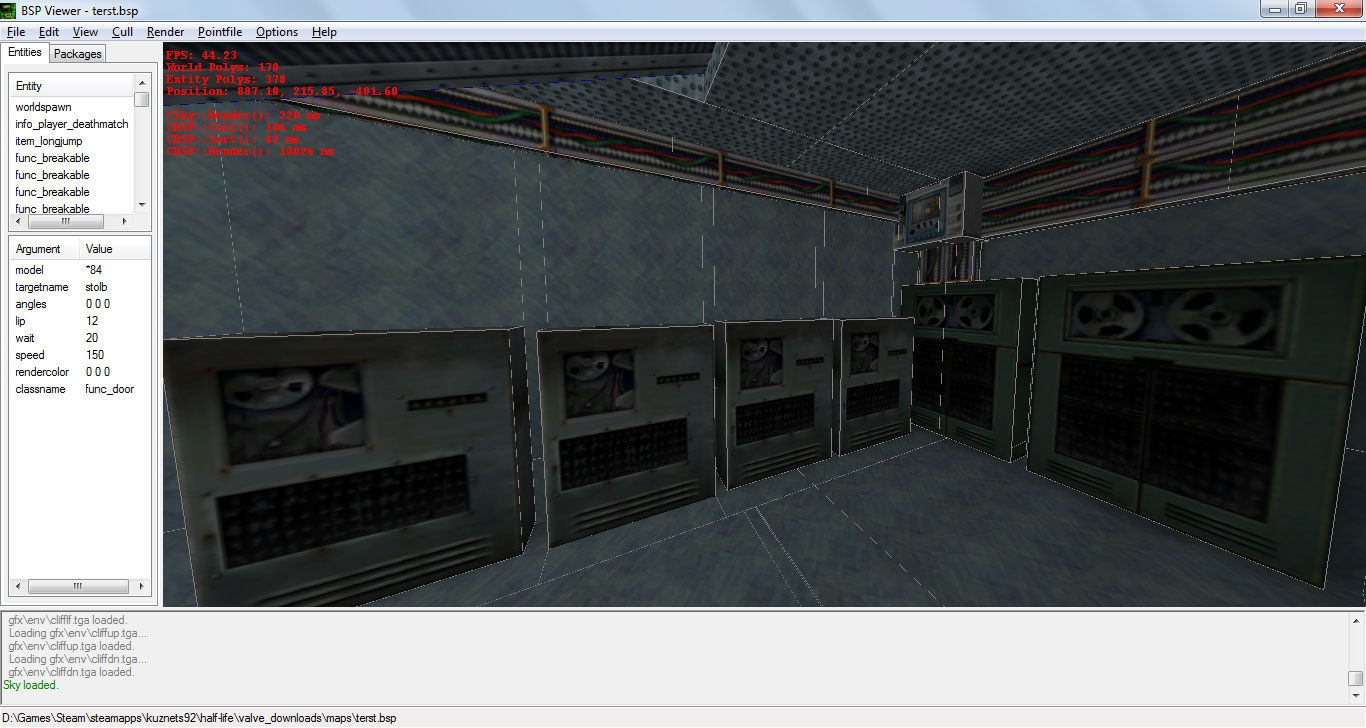Click the wall-mounted control box in viewport
The width and height of the screenshot is (1366, 728).
click(942, 210)
